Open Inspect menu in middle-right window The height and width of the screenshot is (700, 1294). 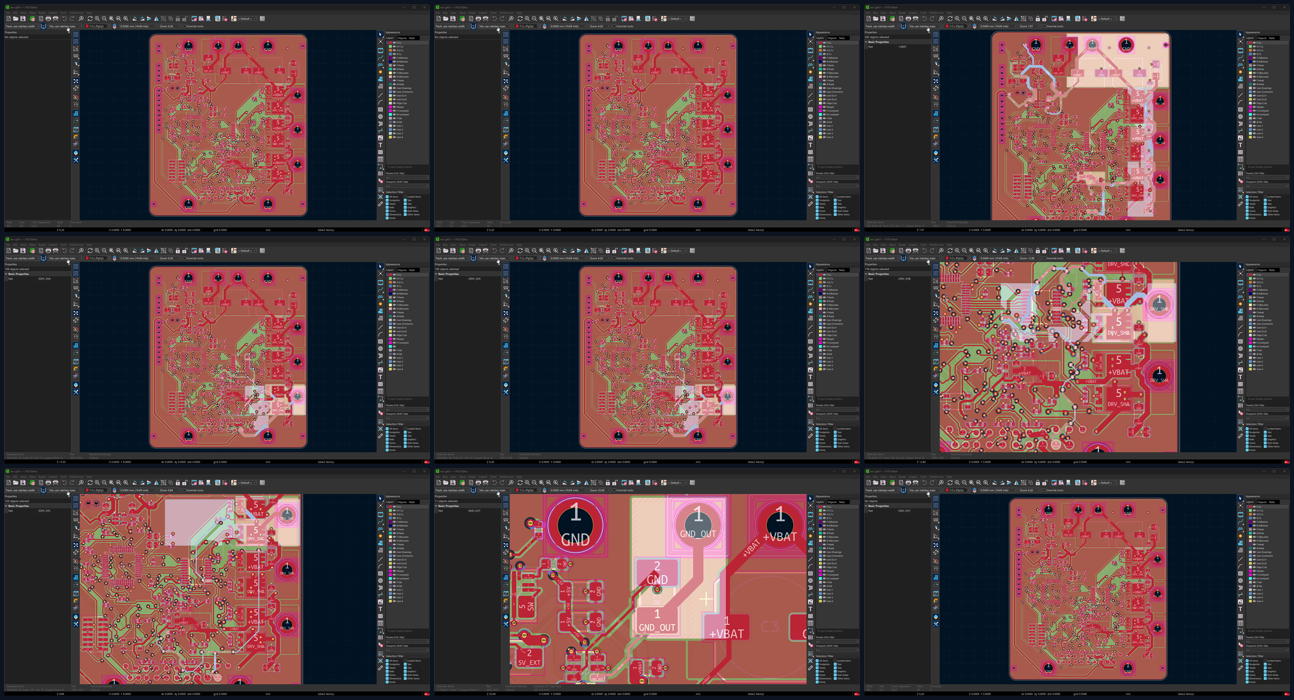pyautogui.click(x=914, y=245)
